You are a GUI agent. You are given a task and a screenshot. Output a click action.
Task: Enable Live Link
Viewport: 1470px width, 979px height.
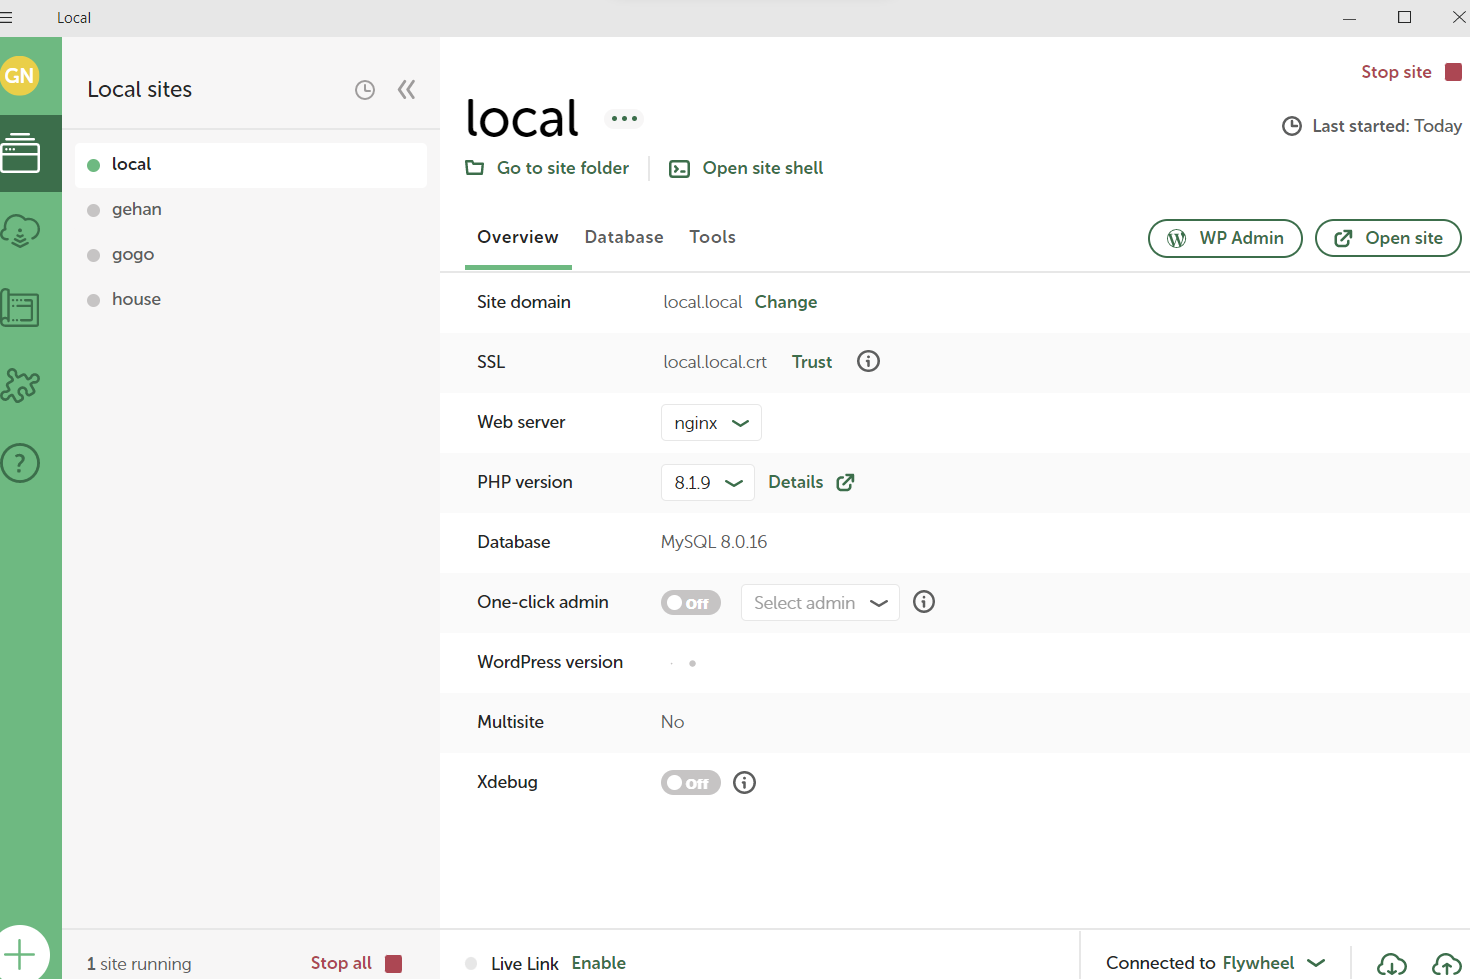click(x=599, y=963)
